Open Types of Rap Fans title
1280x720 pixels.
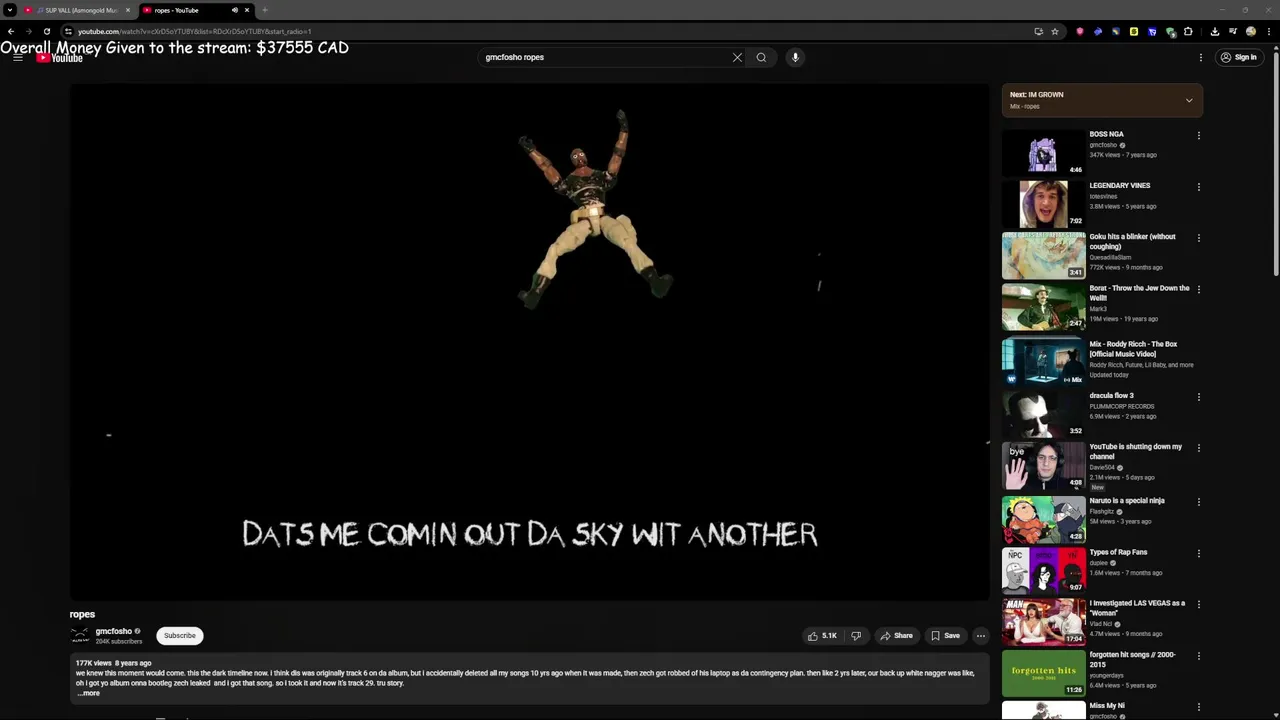pyautogui.click(x=1118, y=552)
